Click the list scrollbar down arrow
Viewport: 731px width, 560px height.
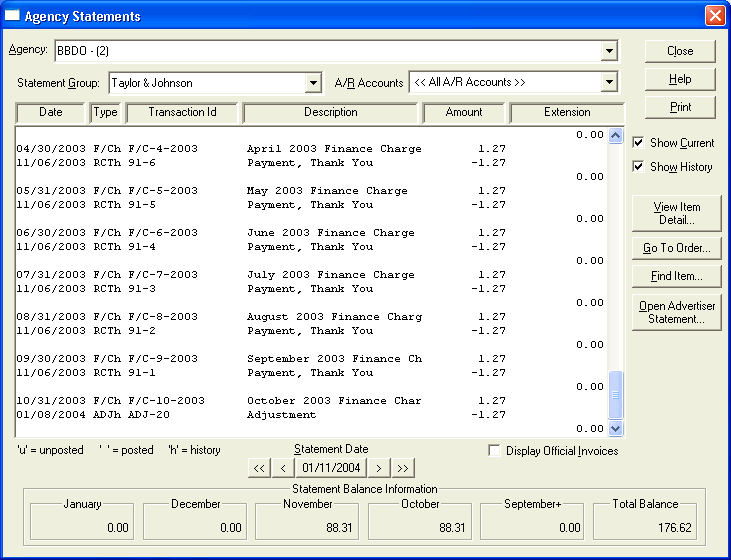[615, 428]
